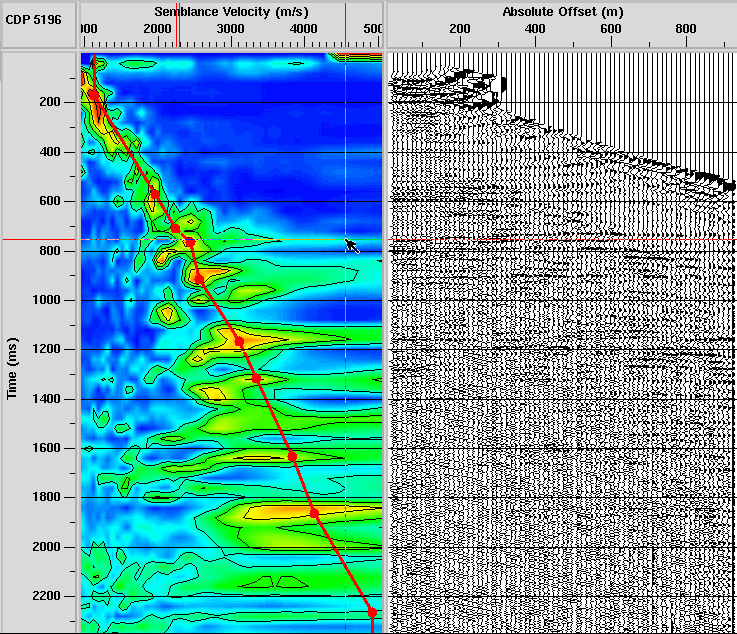This screenshot has width=737, height=634.
Task: Select the velocity pick near 1860 ms
Action: coord(314,512)
